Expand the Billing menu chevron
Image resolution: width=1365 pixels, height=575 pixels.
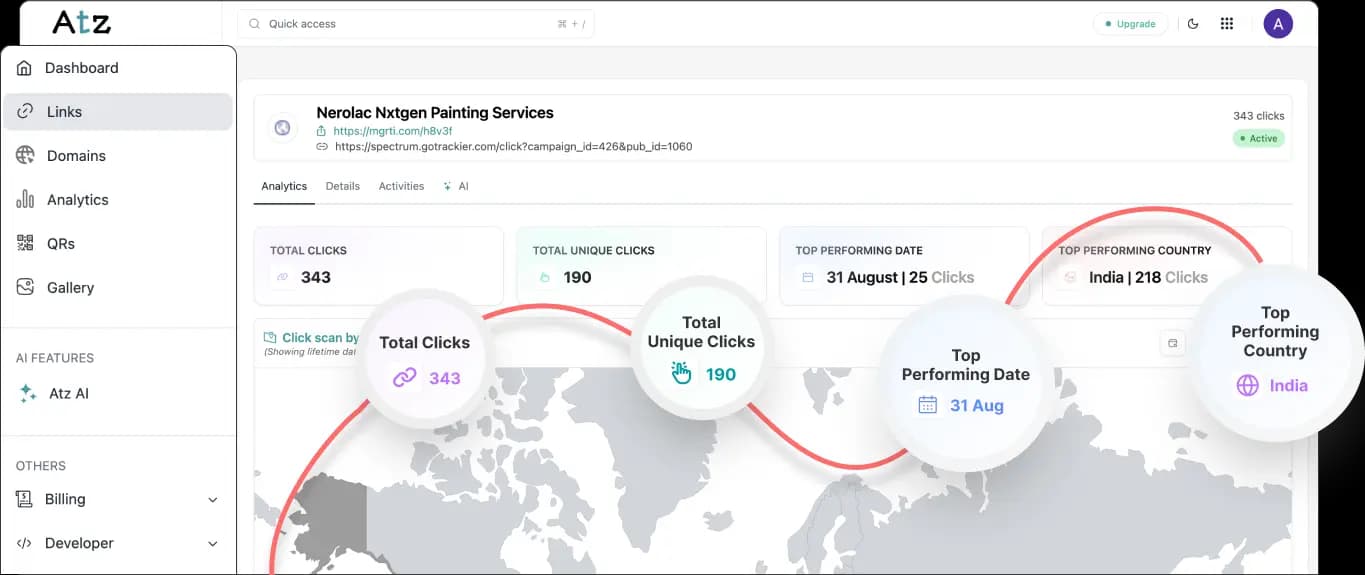pos(212,500)
